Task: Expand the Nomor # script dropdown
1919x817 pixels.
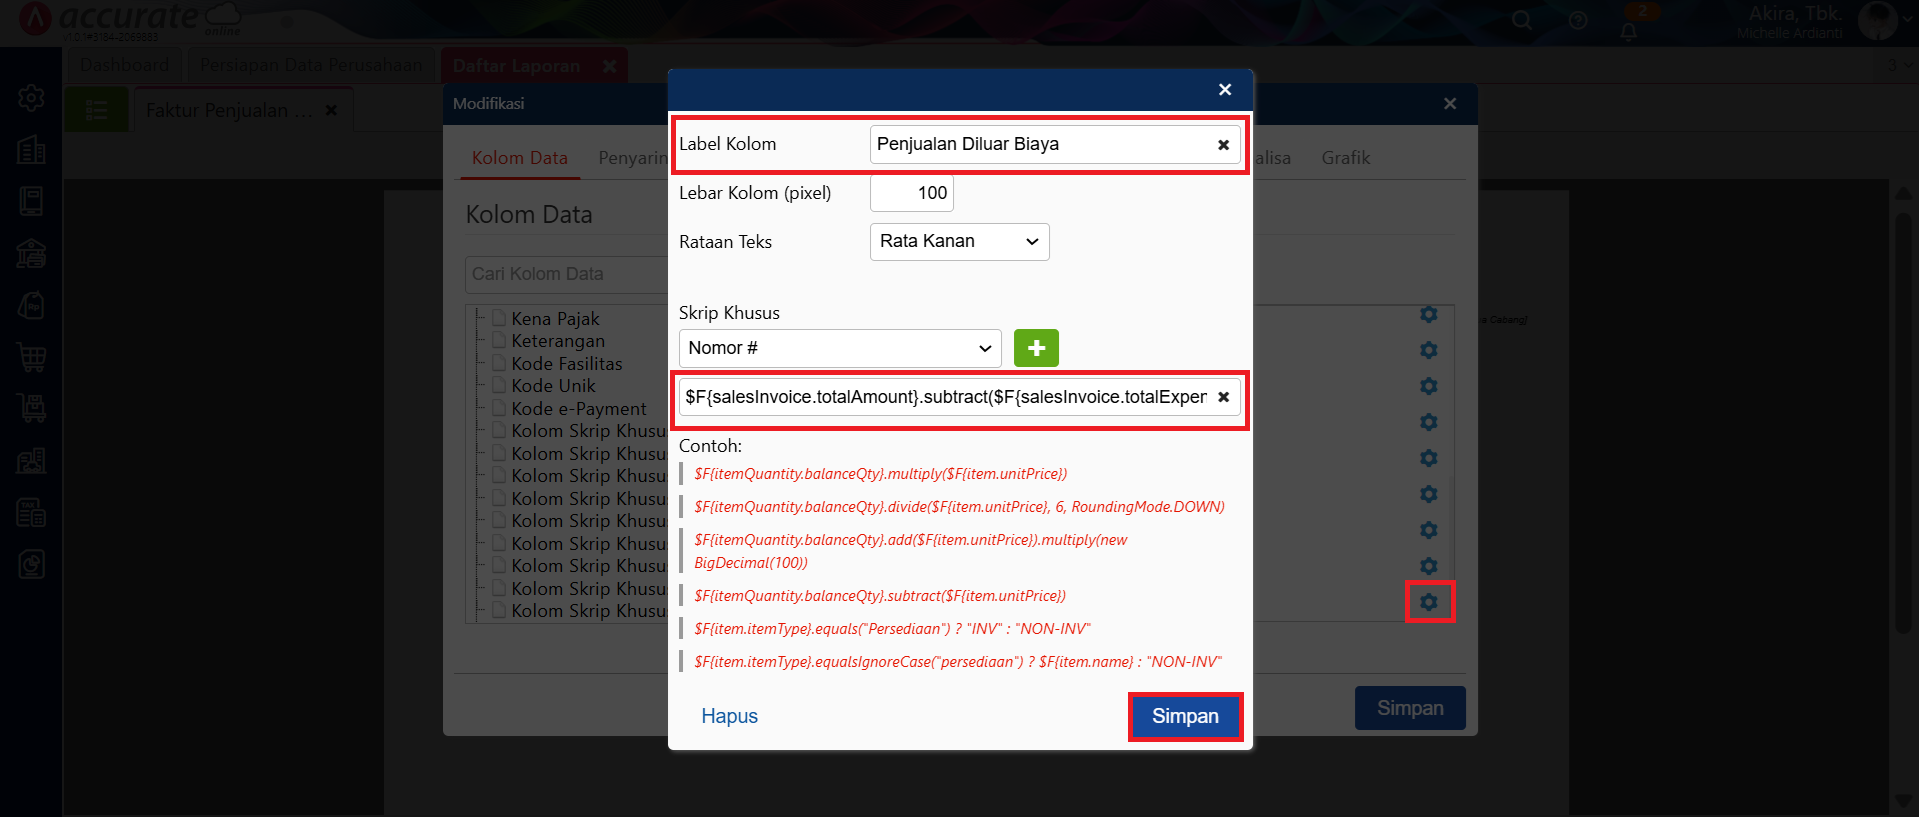Action: click(x=839, y=348)
